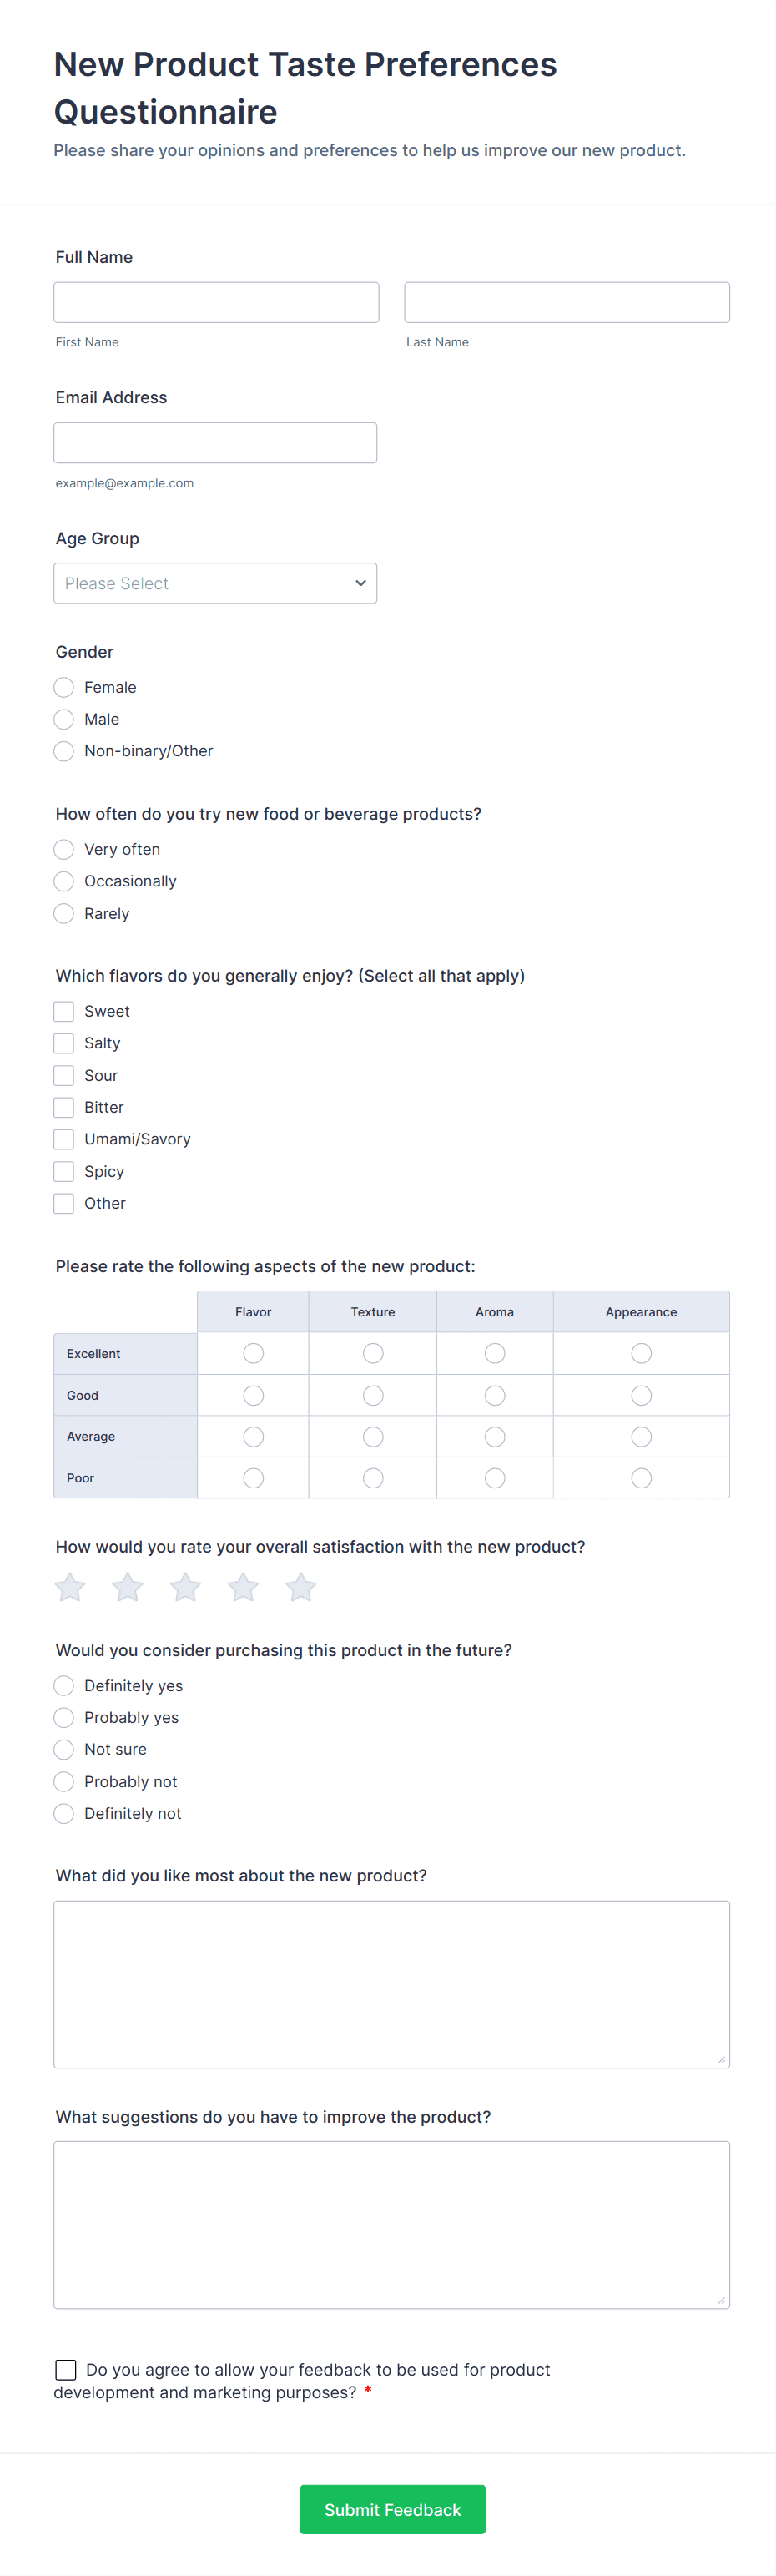Click the Submit Feedback button
Screen dimensions: 776x2576
point(392,2509)
